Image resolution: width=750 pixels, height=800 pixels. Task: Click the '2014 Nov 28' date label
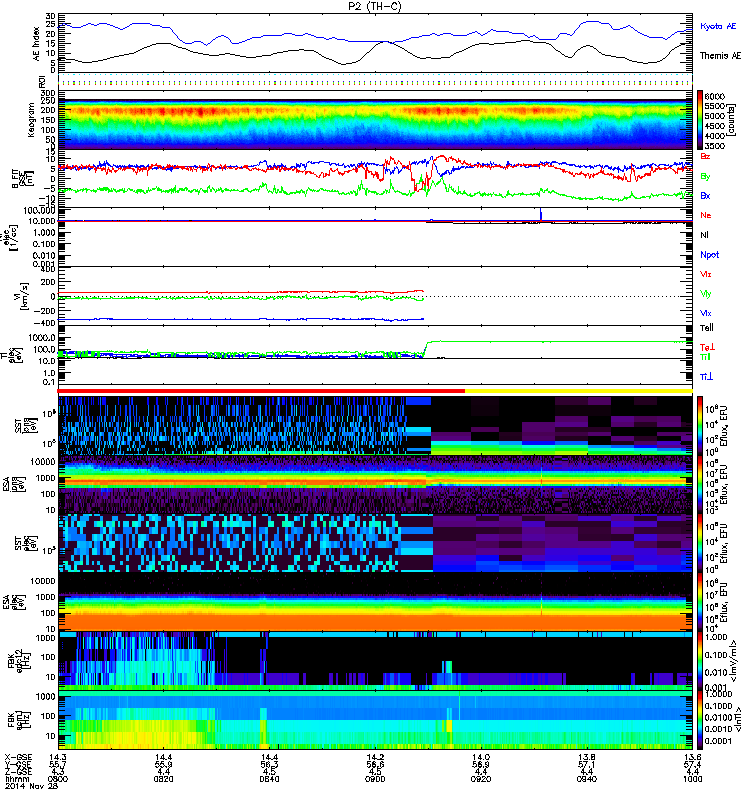[32, 786]
